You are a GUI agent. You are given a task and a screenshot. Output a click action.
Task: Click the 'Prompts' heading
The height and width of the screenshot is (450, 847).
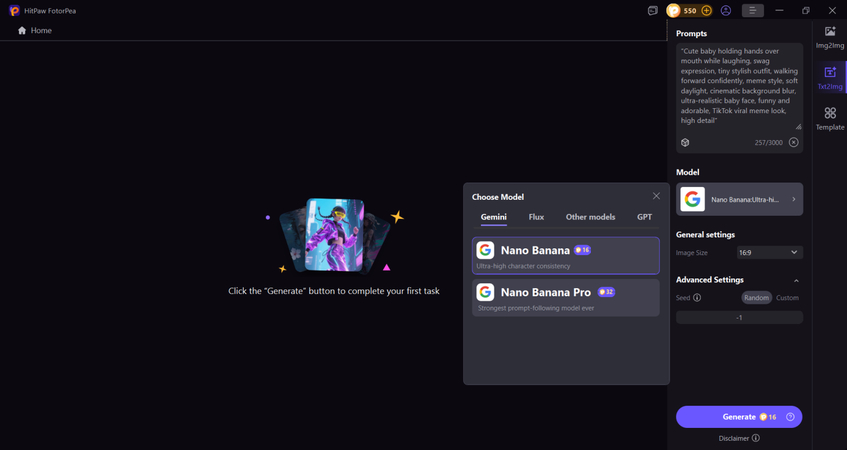(x=691, y=33)
